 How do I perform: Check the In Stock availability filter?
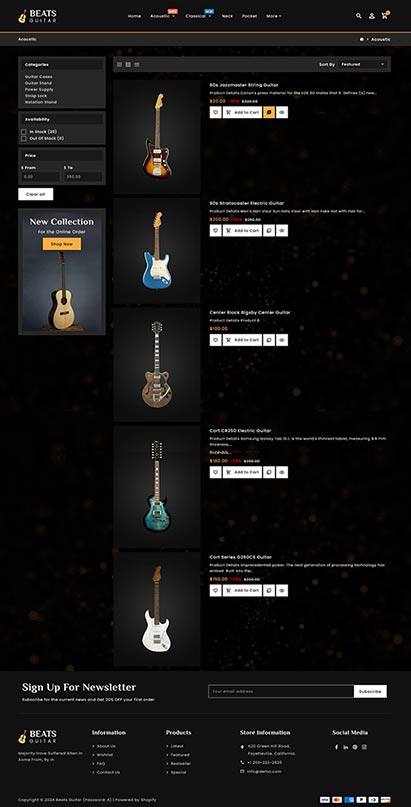point(24,132)
